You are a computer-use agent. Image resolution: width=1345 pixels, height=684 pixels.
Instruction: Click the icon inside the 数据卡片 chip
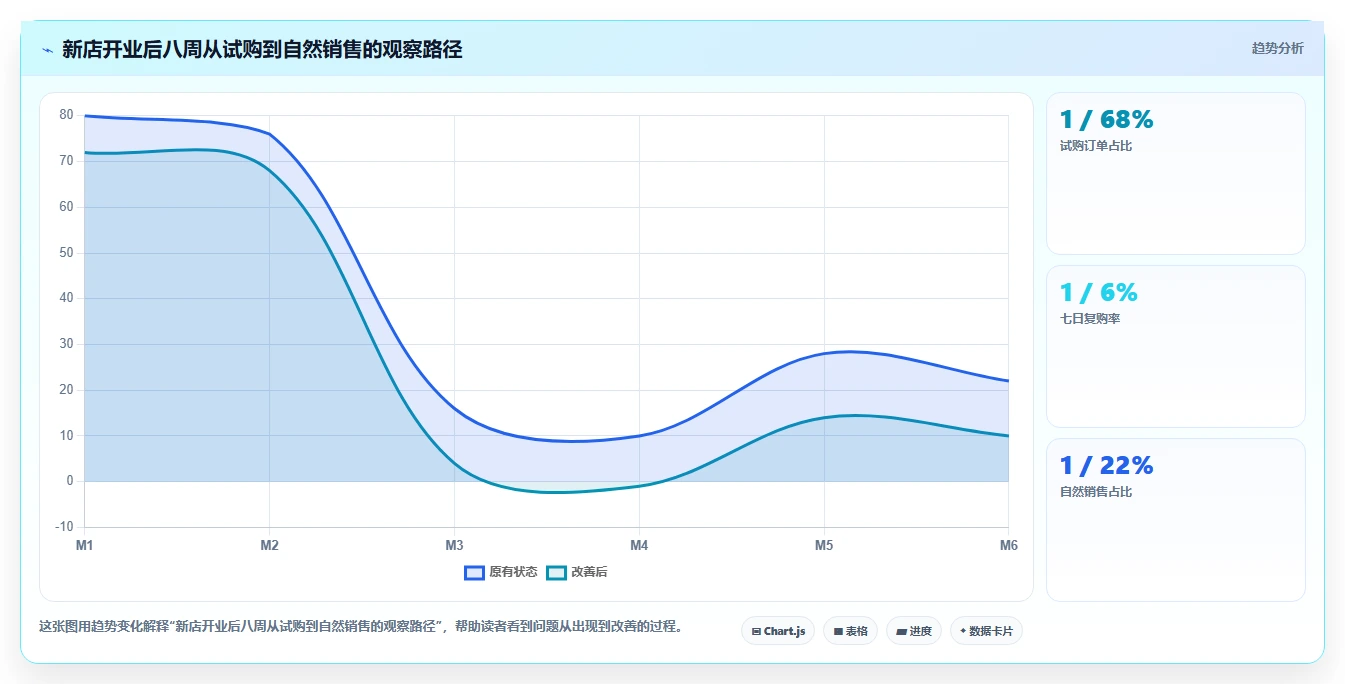pos(963,631)
